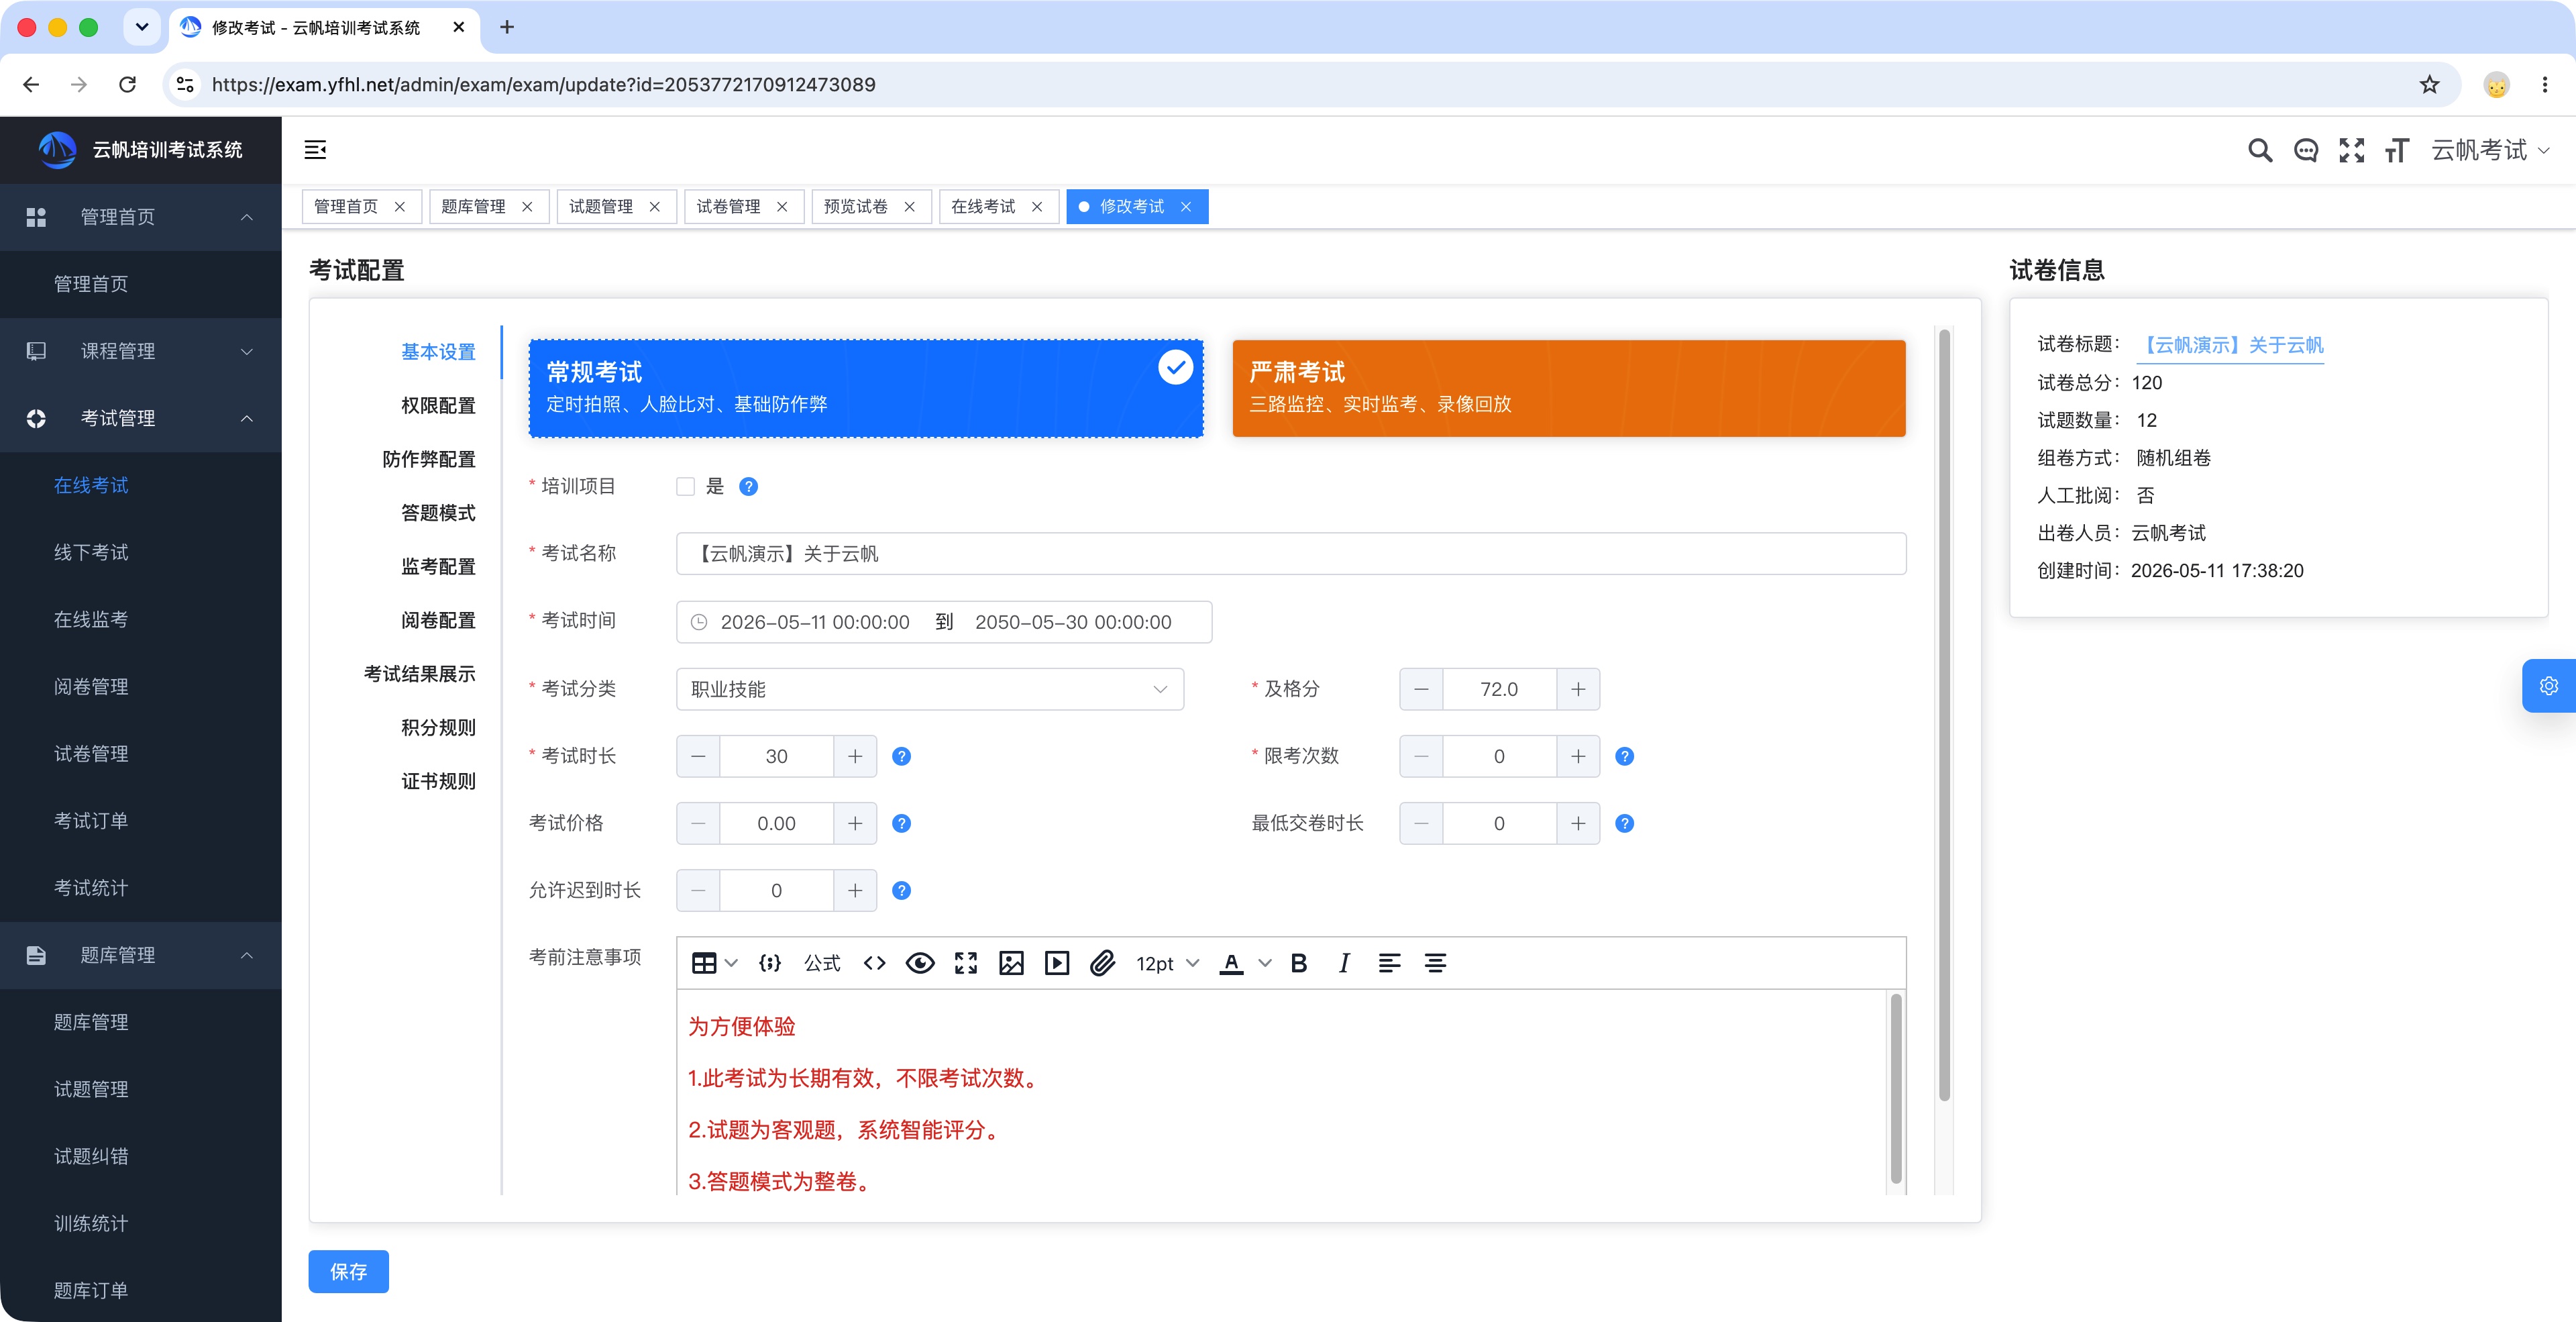Image resolution: width=2576 pixels, height=1322 pixels.
Task: Click the 保存 save button
Action: 348,1271
